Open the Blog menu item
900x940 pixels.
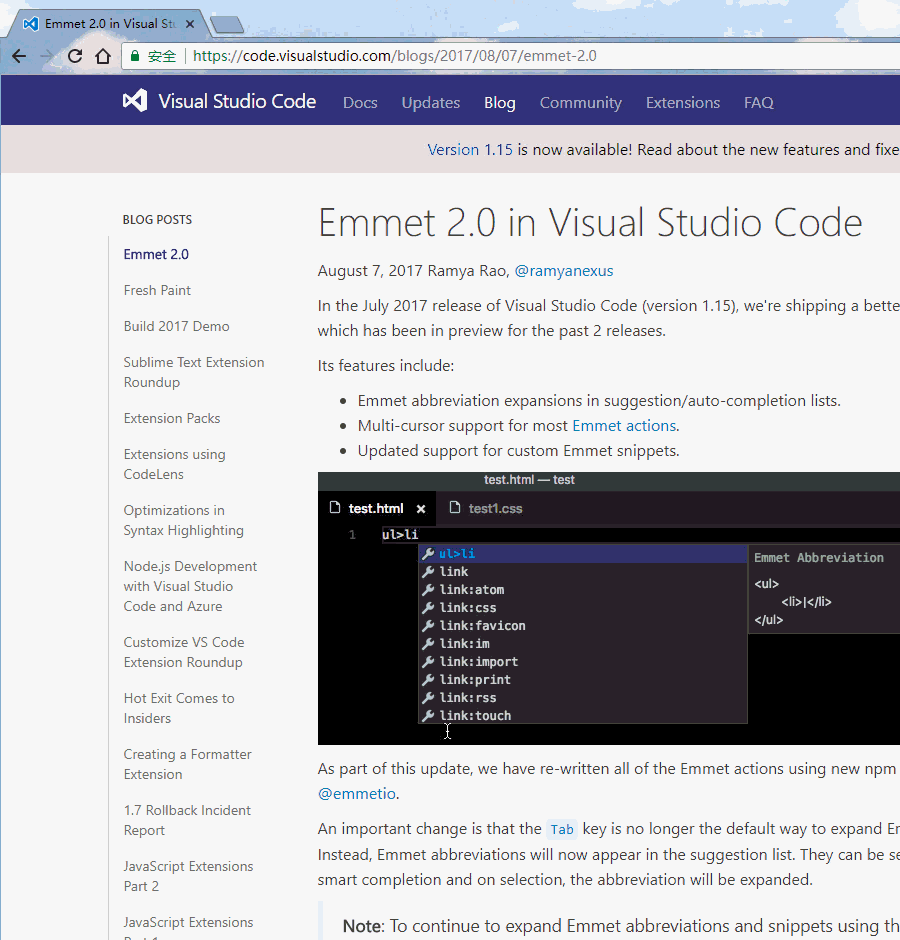pyautogui.click(x=499, y=103)
